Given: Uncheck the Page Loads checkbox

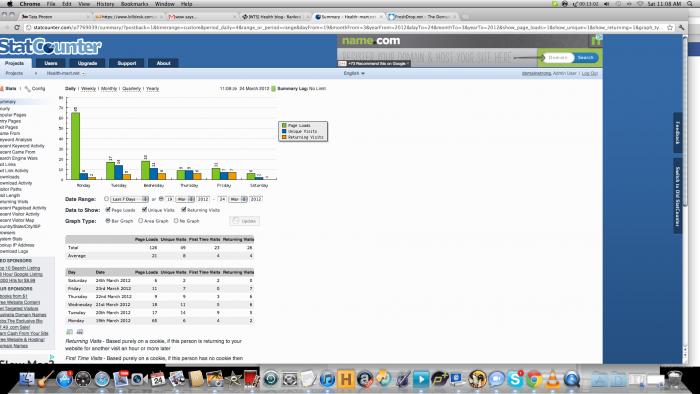Looking at the screenshot, I should click(108, 209).
